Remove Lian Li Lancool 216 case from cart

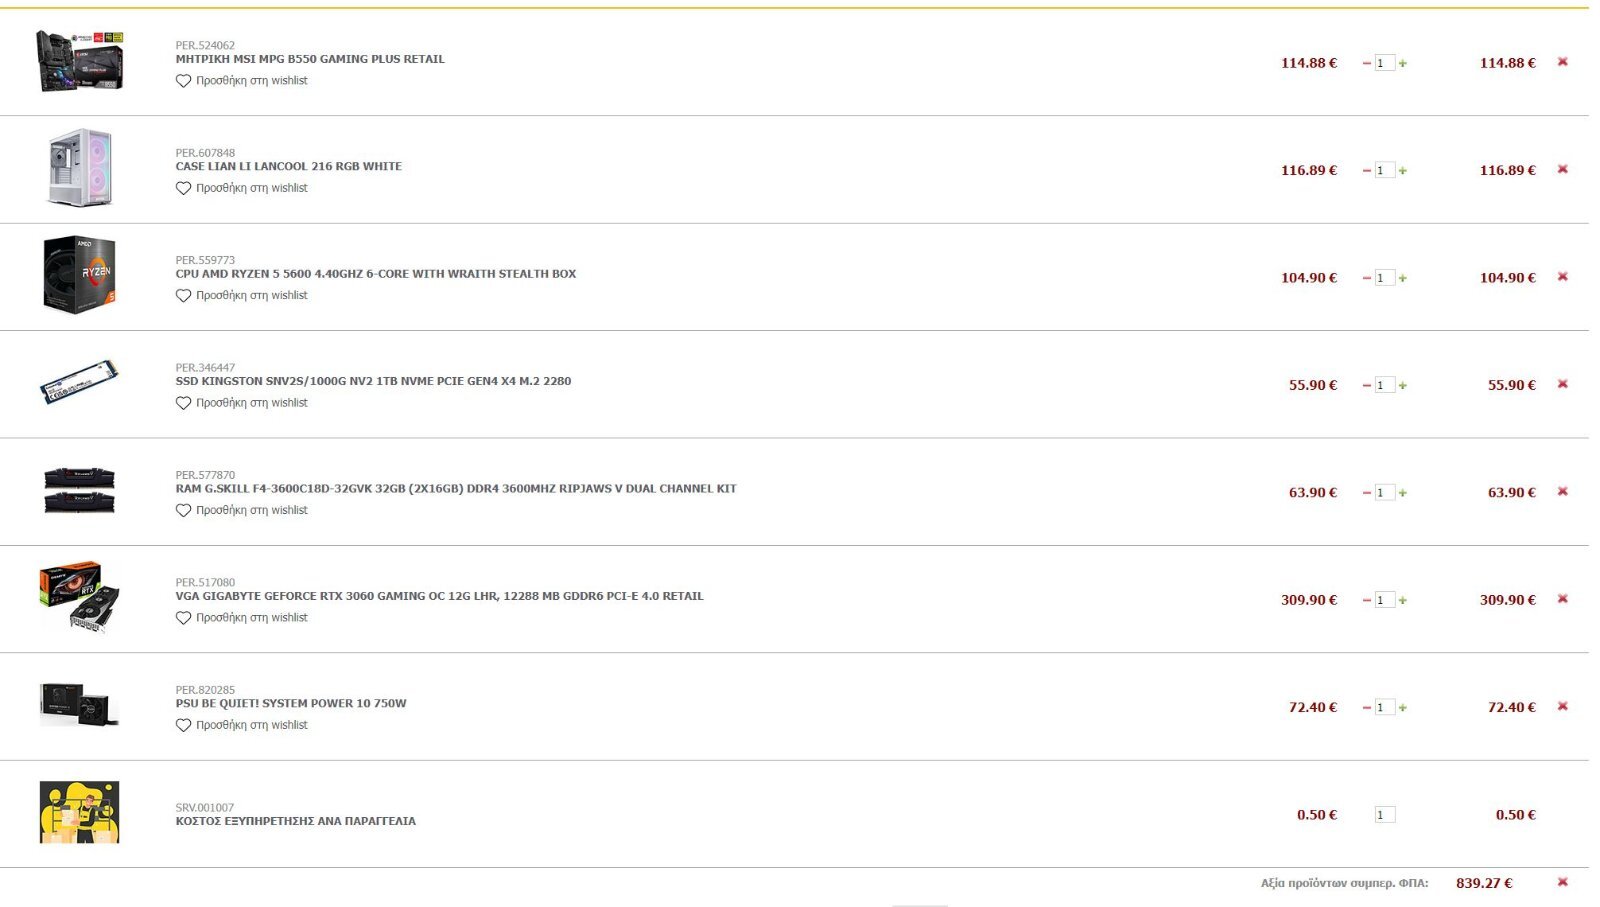[x=1562, y=169]
